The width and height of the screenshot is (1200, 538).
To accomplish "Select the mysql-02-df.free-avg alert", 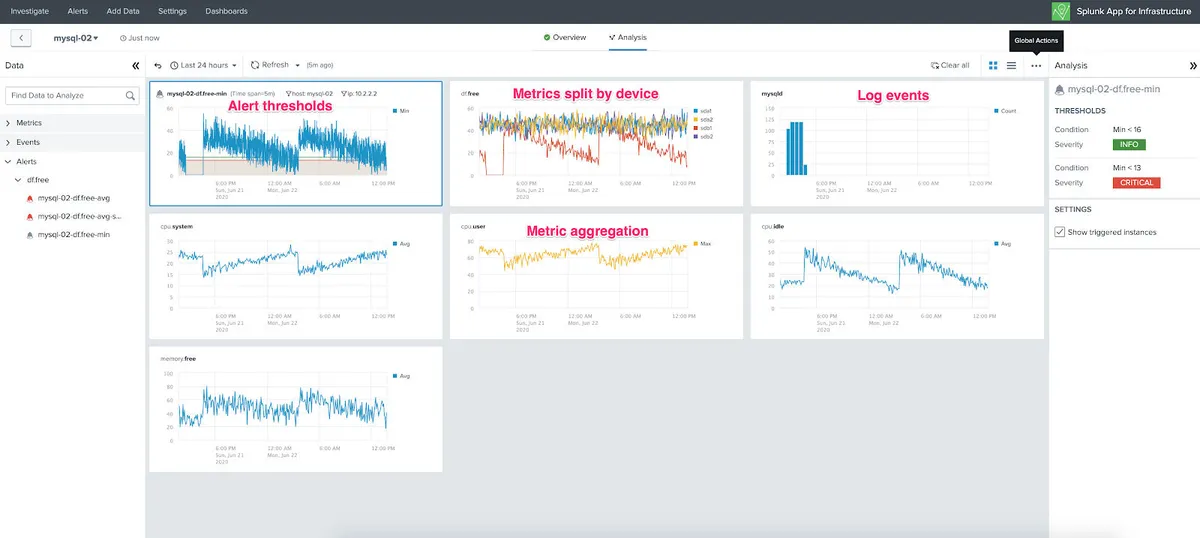I will [72, 198].
